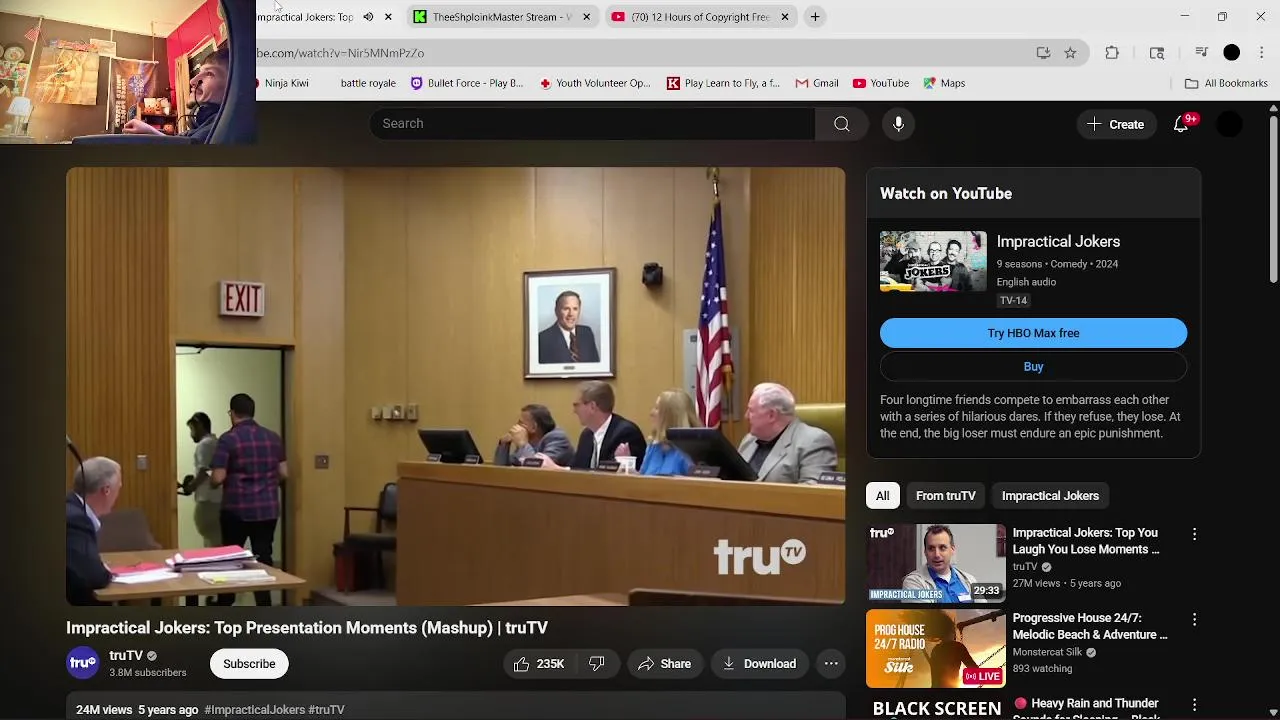Viewport: 1280px width, 720px height.
Task: Click the Buy button
Action: pos(1033,367)
